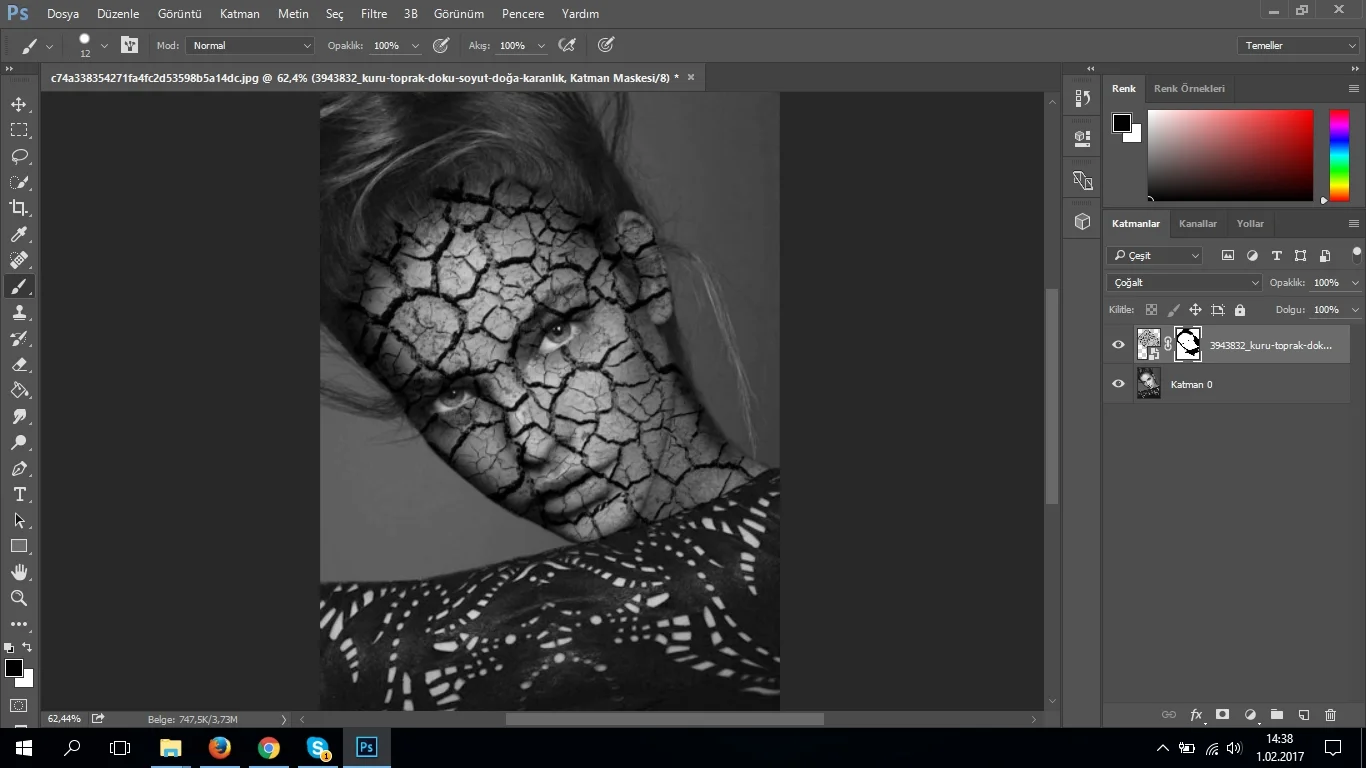Open the Temeller workspace dropdown
Image resolution: width=1366 pixels, height=768 pixels.
(x=1297, y=45)
